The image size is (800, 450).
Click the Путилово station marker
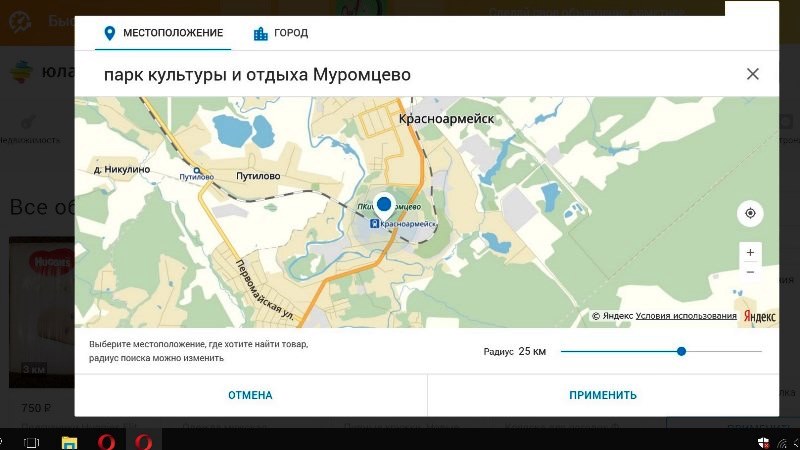[x=197, y=170]
